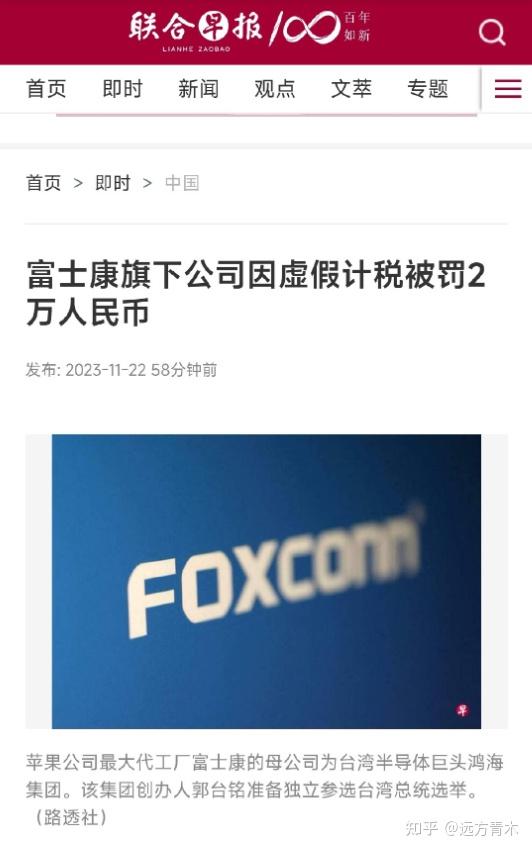532x852 pixels.
Task: Click the second breadcrumb chevron before 中国
Action: [147, 184]
